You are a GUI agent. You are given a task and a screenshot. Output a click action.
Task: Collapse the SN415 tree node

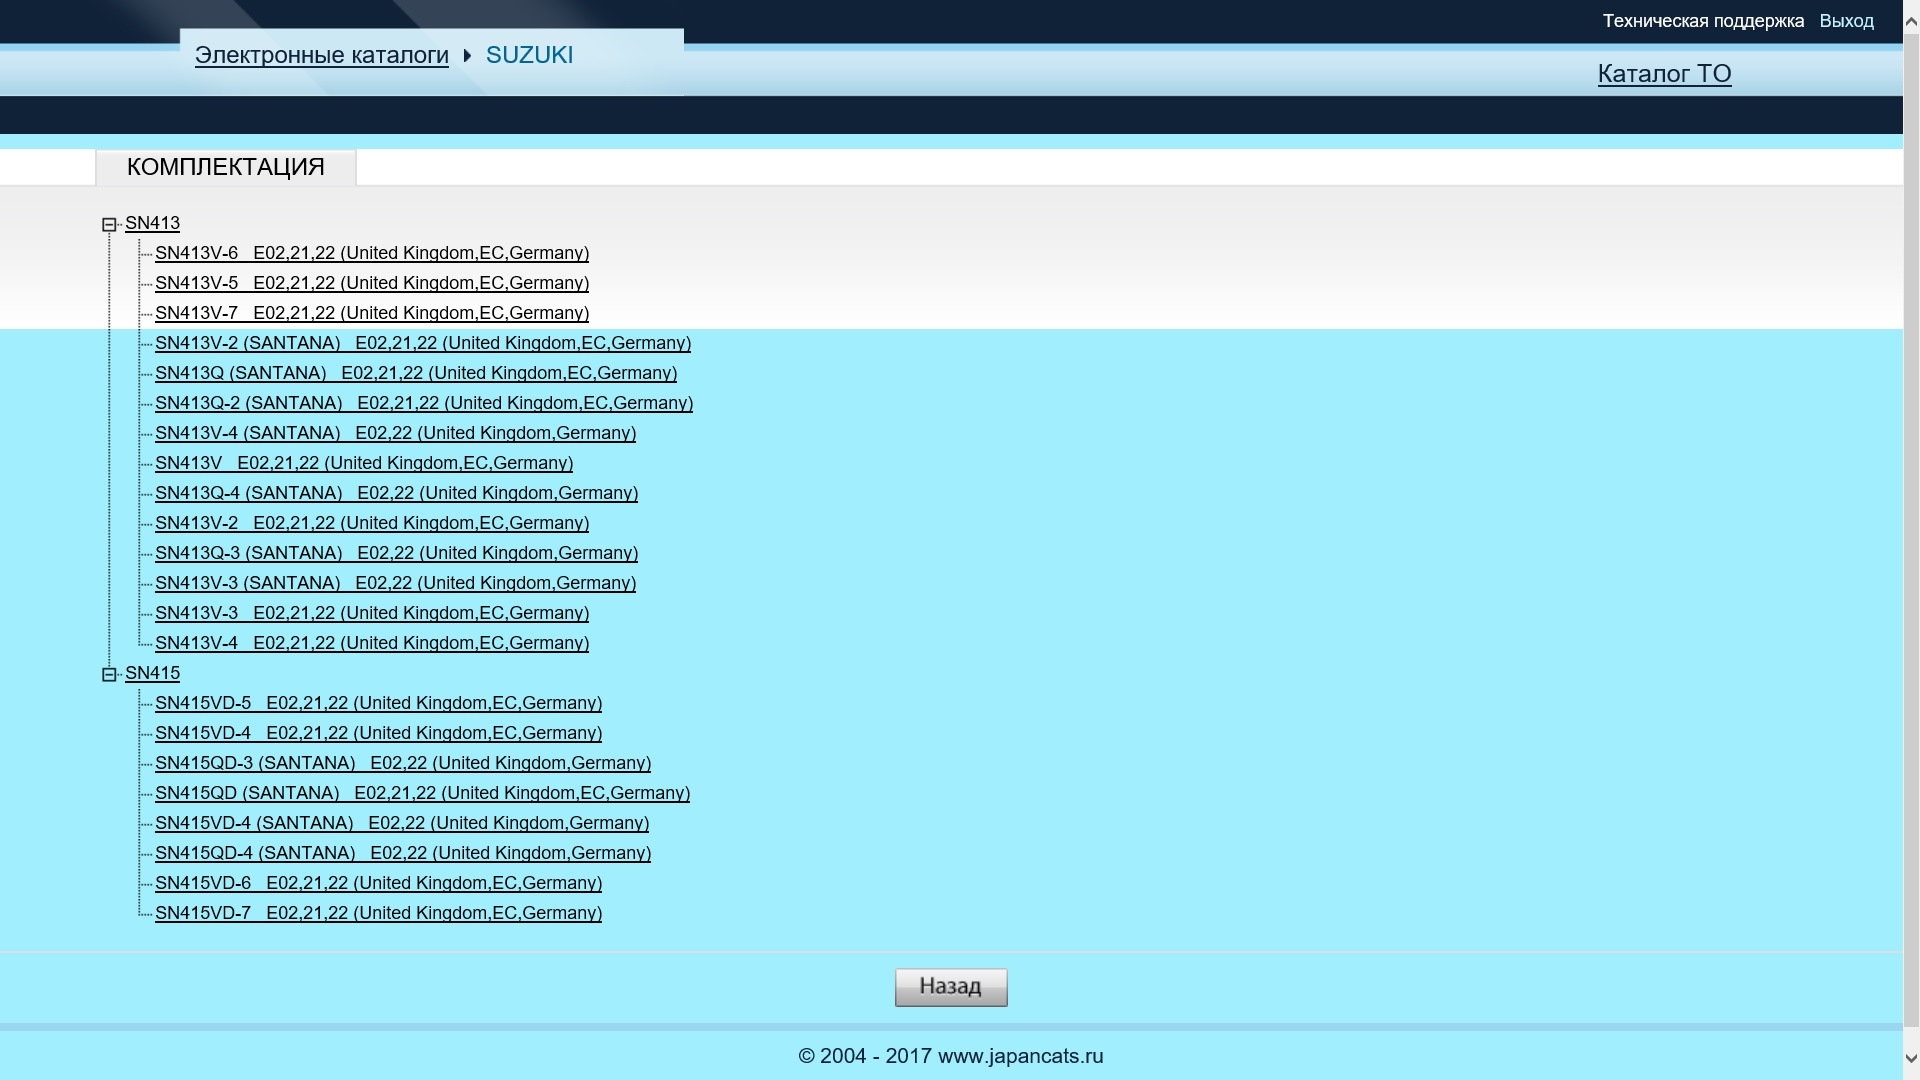tap(109, 675)
